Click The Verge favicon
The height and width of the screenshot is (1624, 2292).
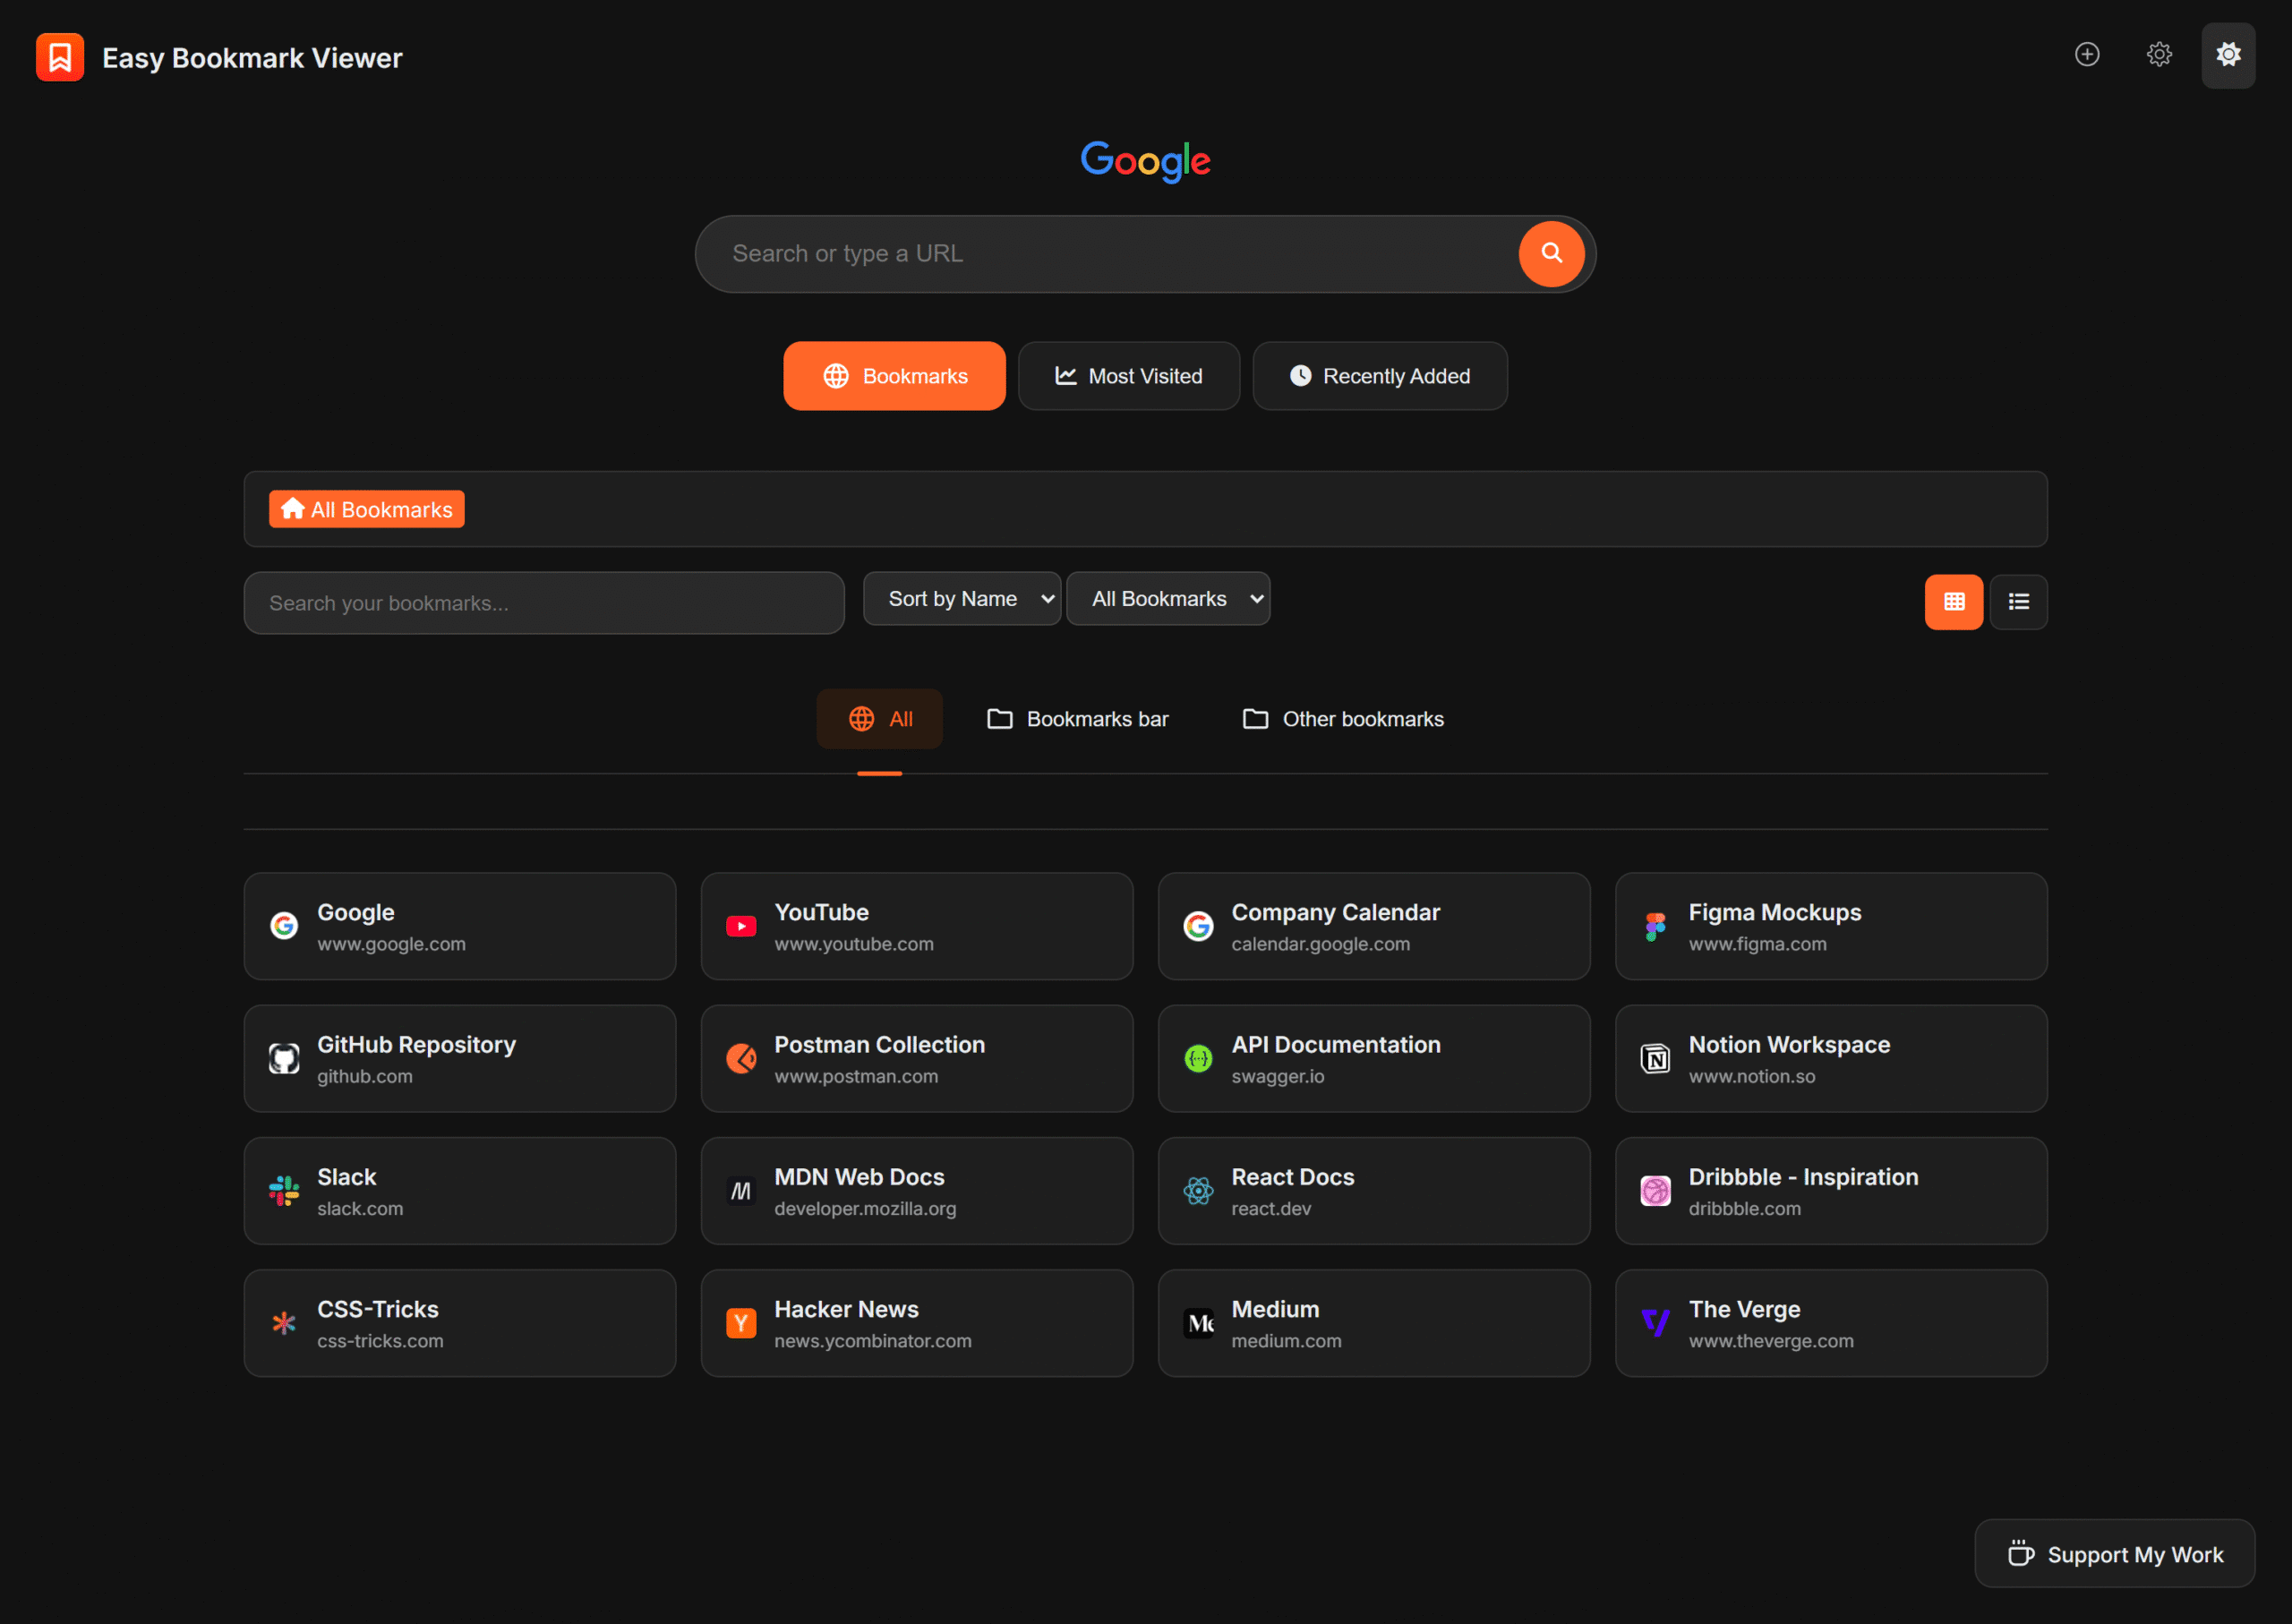pos(1655,1323)
